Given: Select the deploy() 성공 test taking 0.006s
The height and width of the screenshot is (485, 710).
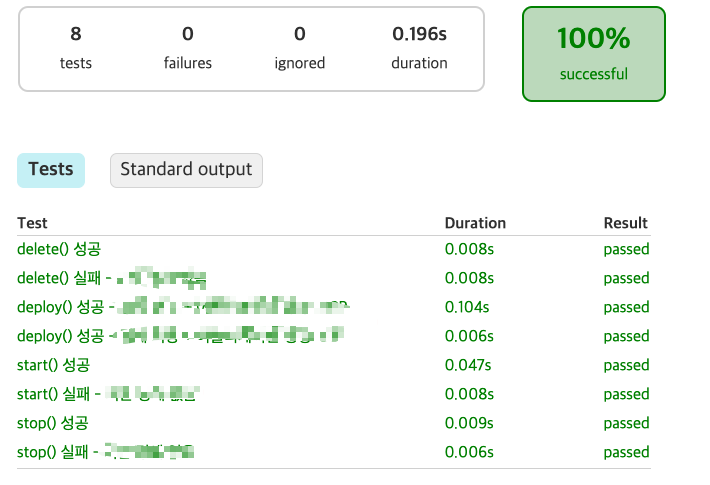Looking at the screenshot, I should (180, 336).
